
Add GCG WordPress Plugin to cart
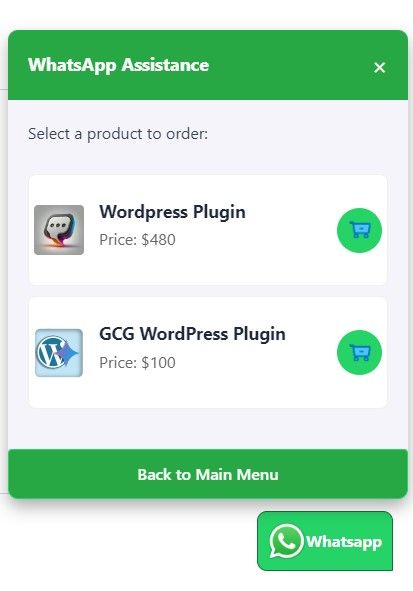tap(359, 352)
